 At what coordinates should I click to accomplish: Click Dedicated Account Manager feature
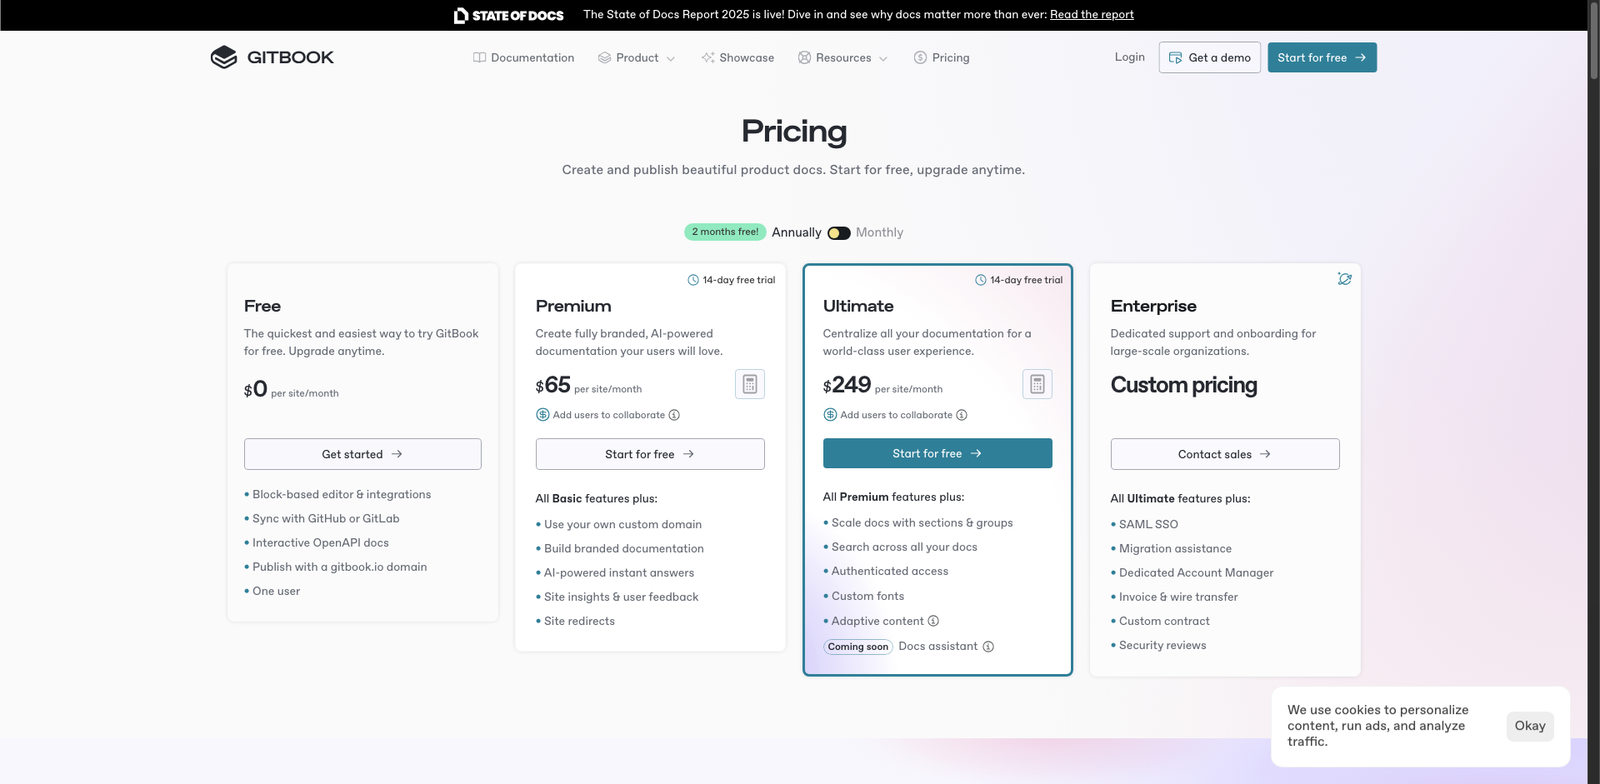pos(1196,573)
